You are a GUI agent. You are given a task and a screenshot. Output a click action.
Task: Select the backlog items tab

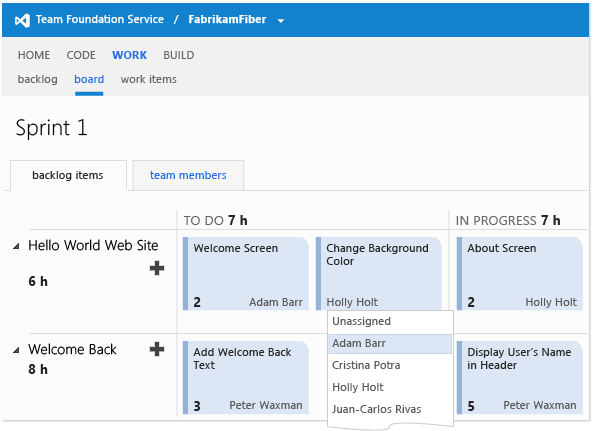[x=68, y=175]
